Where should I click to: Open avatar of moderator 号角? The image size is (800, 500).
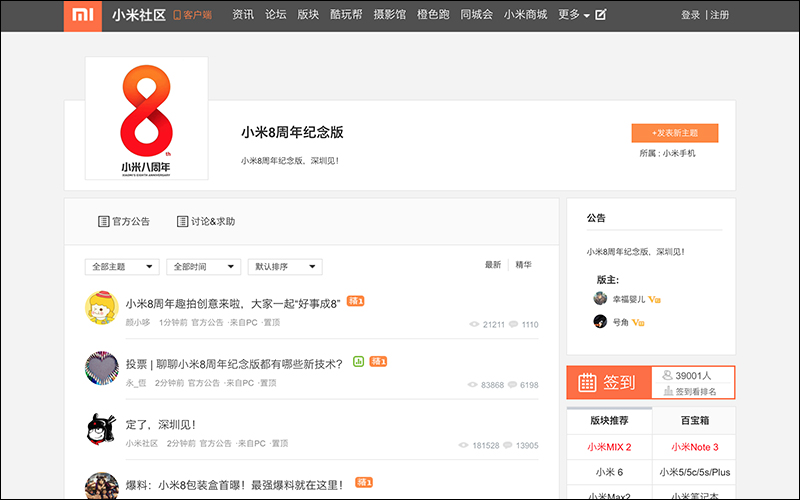600,321
